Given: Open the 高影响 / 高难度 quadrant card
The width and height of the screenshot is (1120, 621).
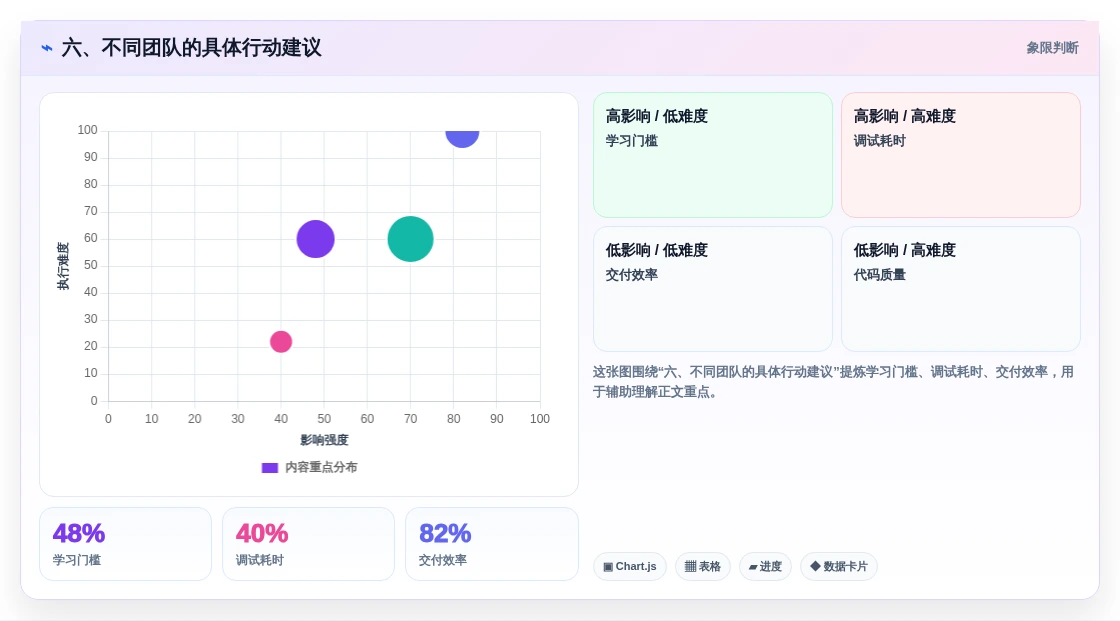Looking at the screenshot, I should 961,155.
